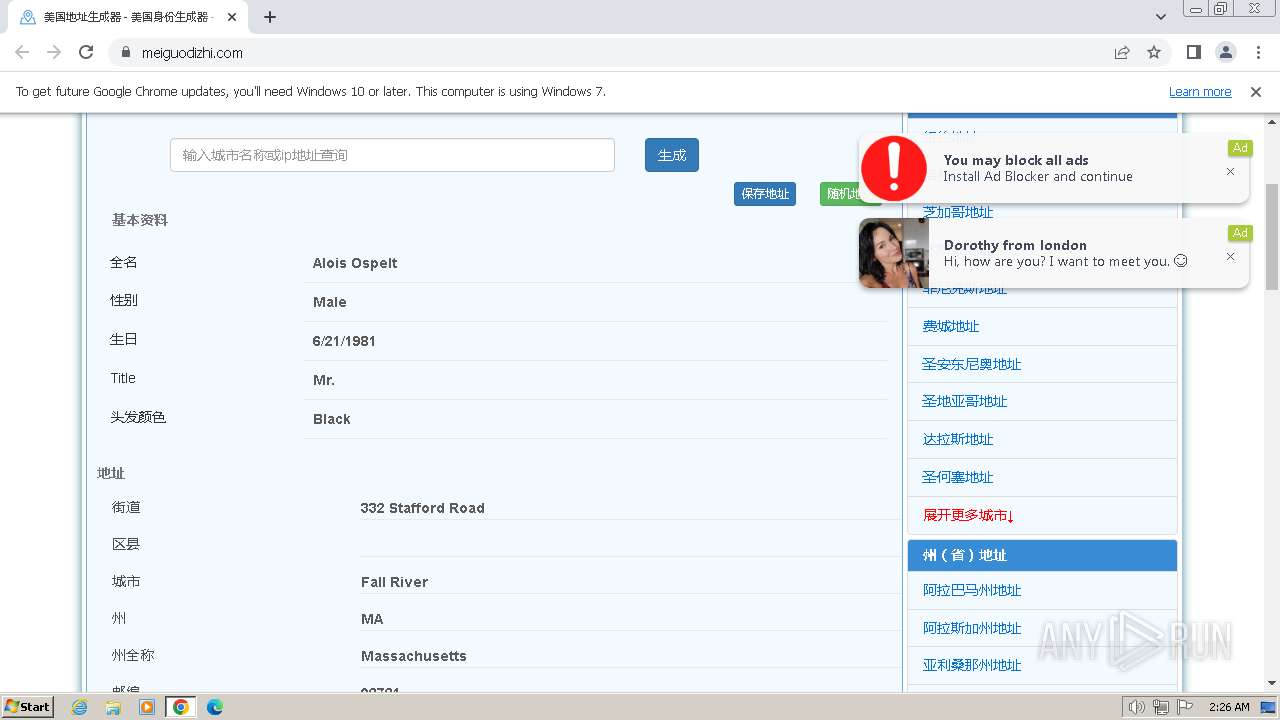The width and height of the screenshot is (1280, 720).
Task: Click the site lock icon in address bar
Action: point(126,53)
